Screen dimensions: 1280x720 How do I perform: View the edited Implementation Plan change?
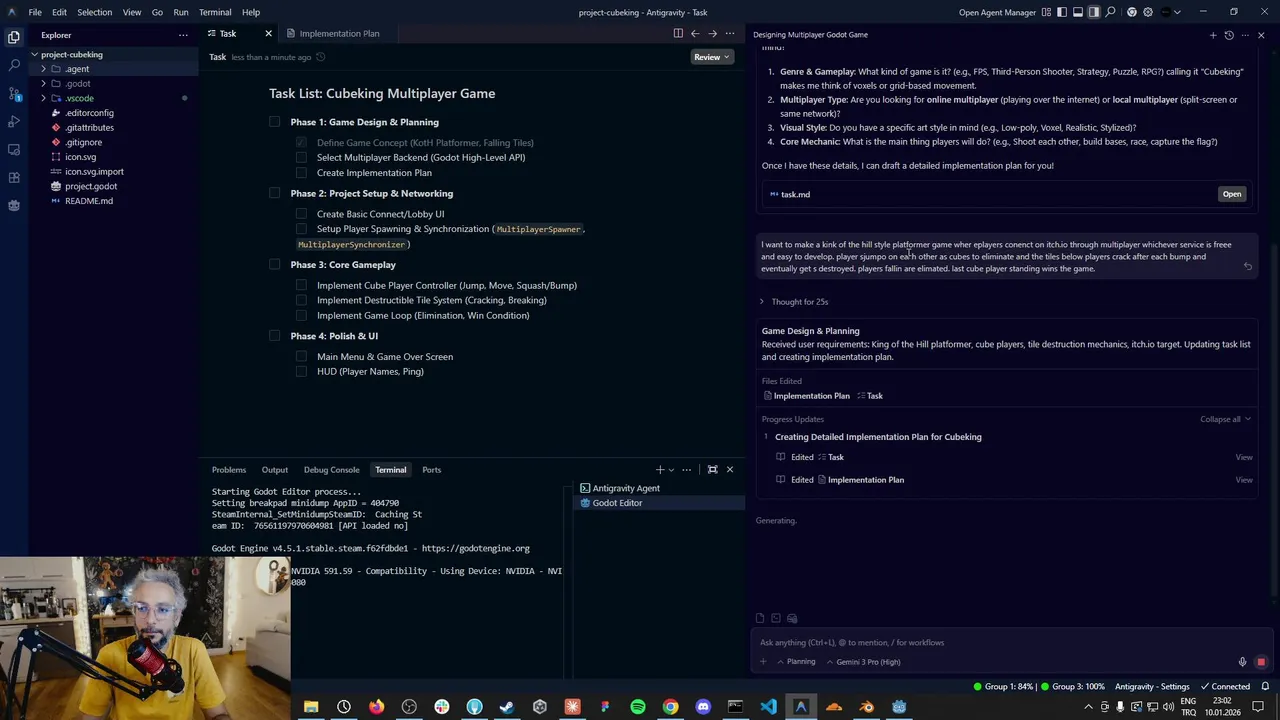click(x=1244, y=480)
